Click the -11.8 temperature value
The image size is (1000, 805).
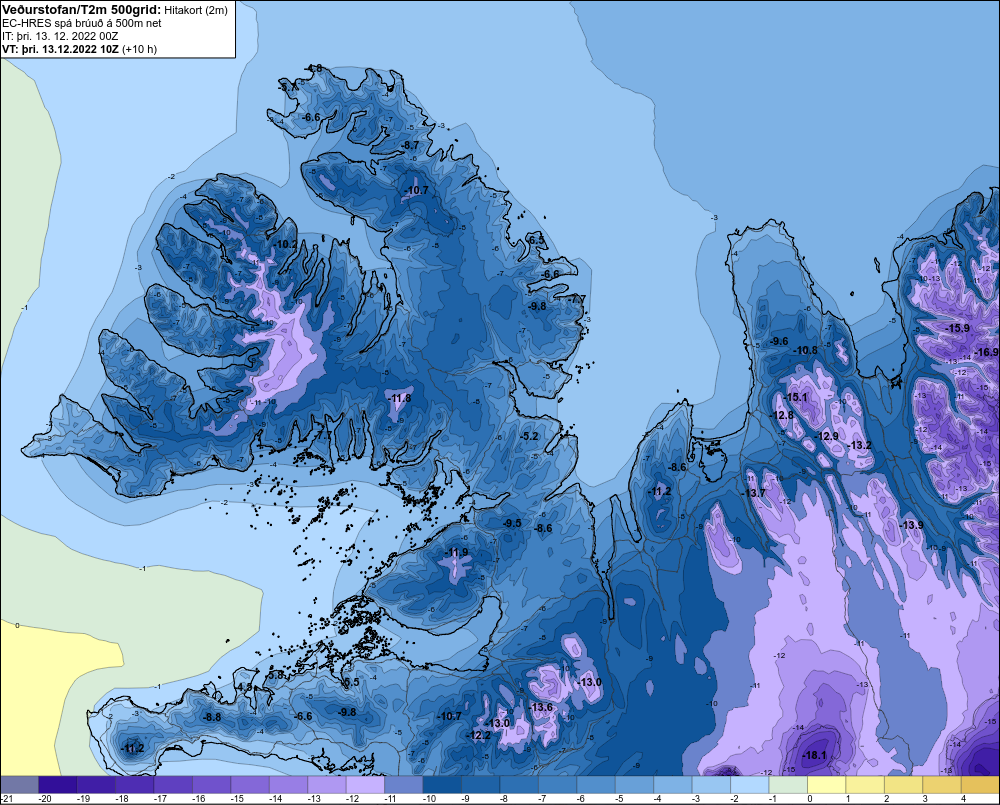[399, 398]
